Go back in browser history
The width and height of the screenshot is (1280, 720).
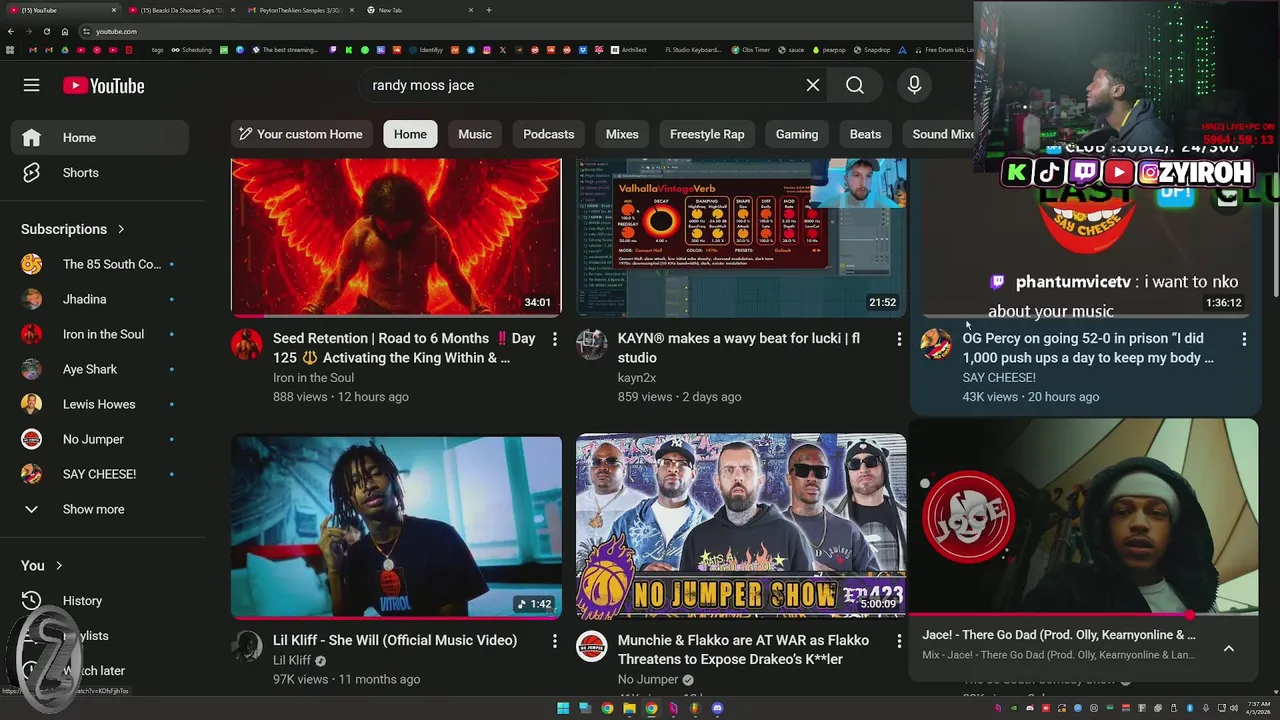point(11,31)
